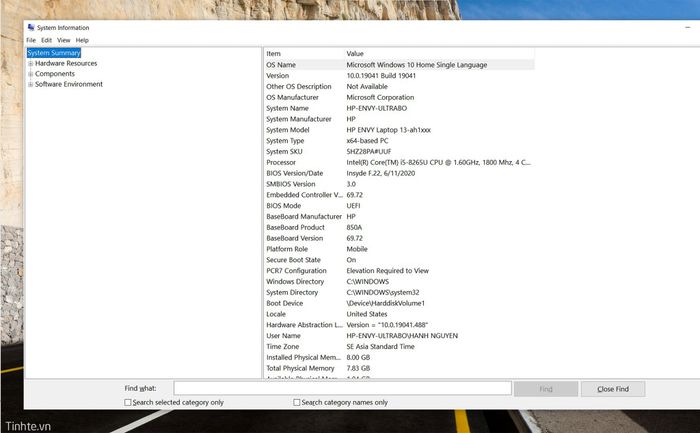Select the Hardware Resources tree item

tap(66, 63)
